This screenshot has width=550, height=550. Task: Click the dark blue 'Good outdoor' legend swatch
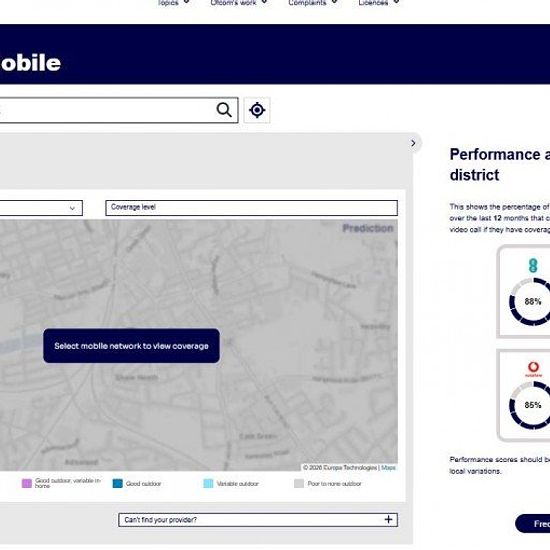pos(118,483)
